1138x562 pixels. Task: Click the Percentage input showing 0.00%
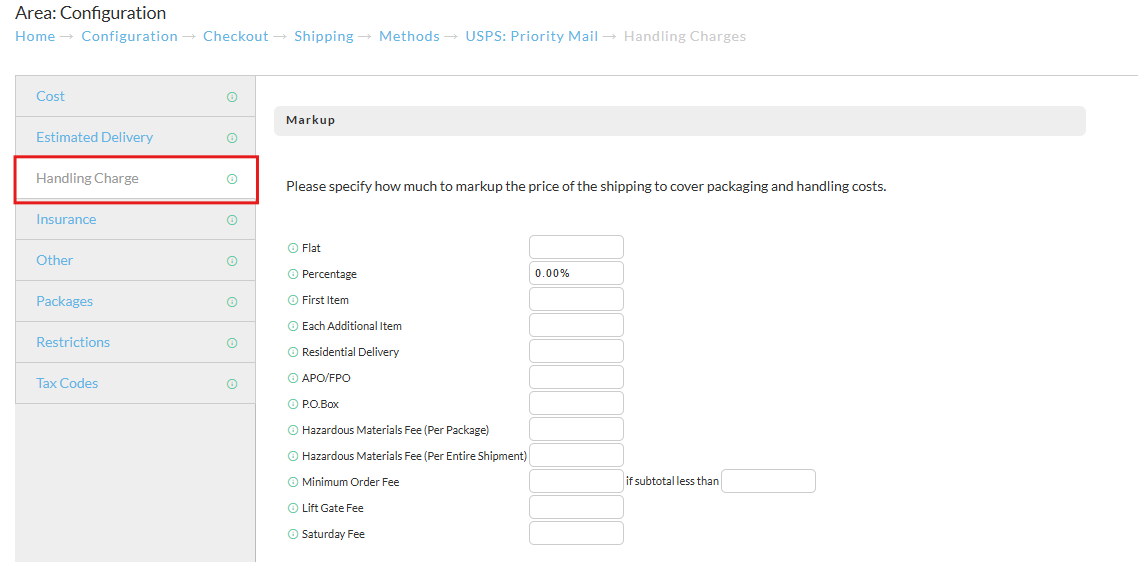pyautogui.click(x=576, y=273)
